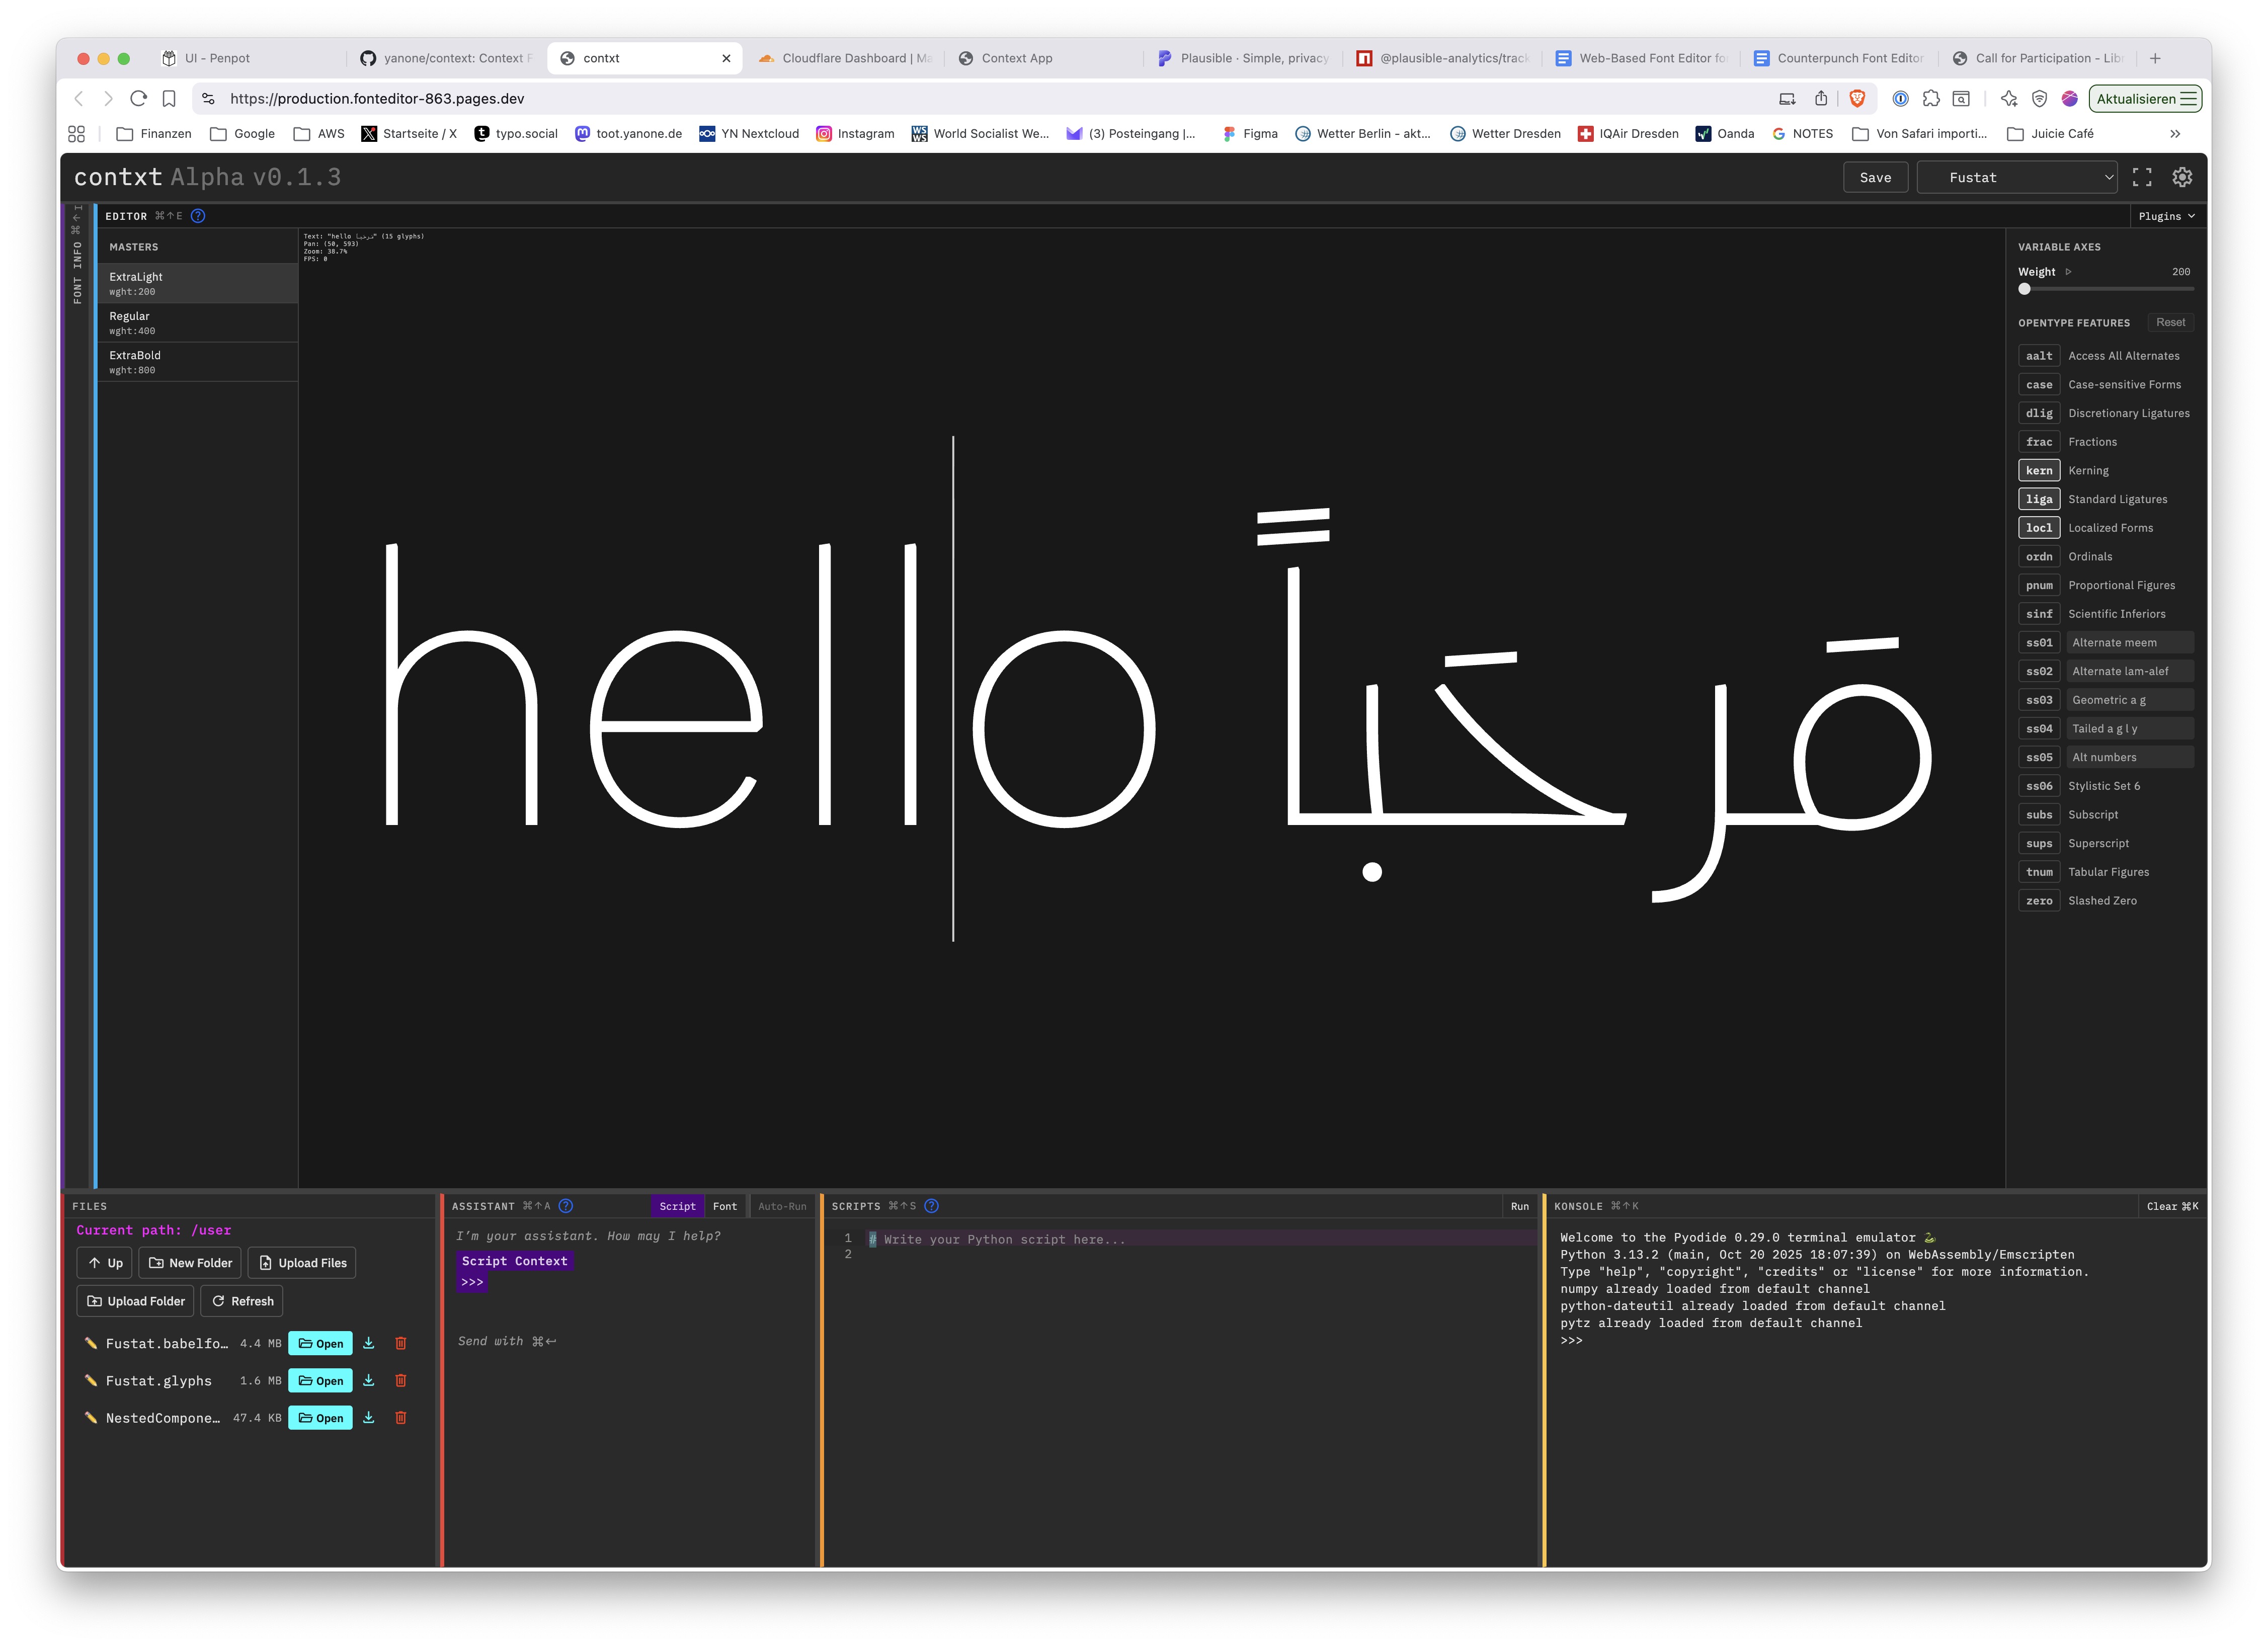Enable the ss01 Alternate meem feature

coord(2039,642)
